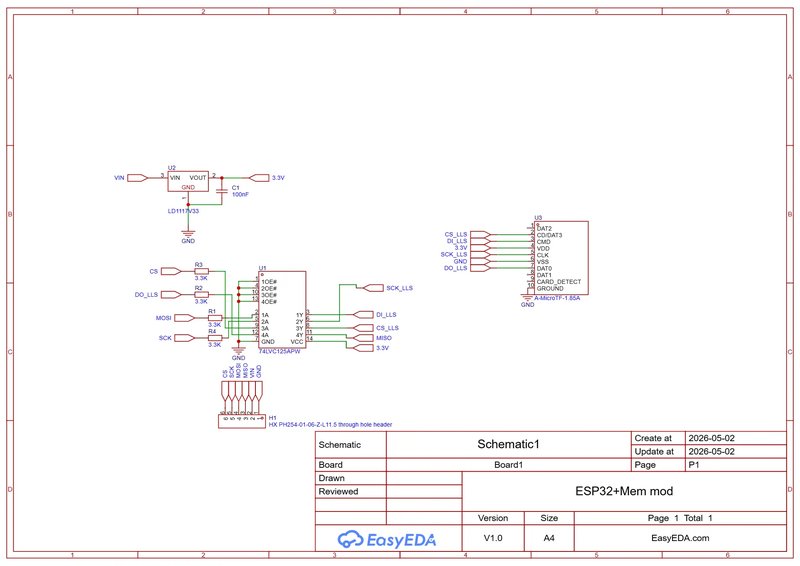Click the Drawn field label
The width and height of the screenshot is (800, 566).
pos(332,478)
